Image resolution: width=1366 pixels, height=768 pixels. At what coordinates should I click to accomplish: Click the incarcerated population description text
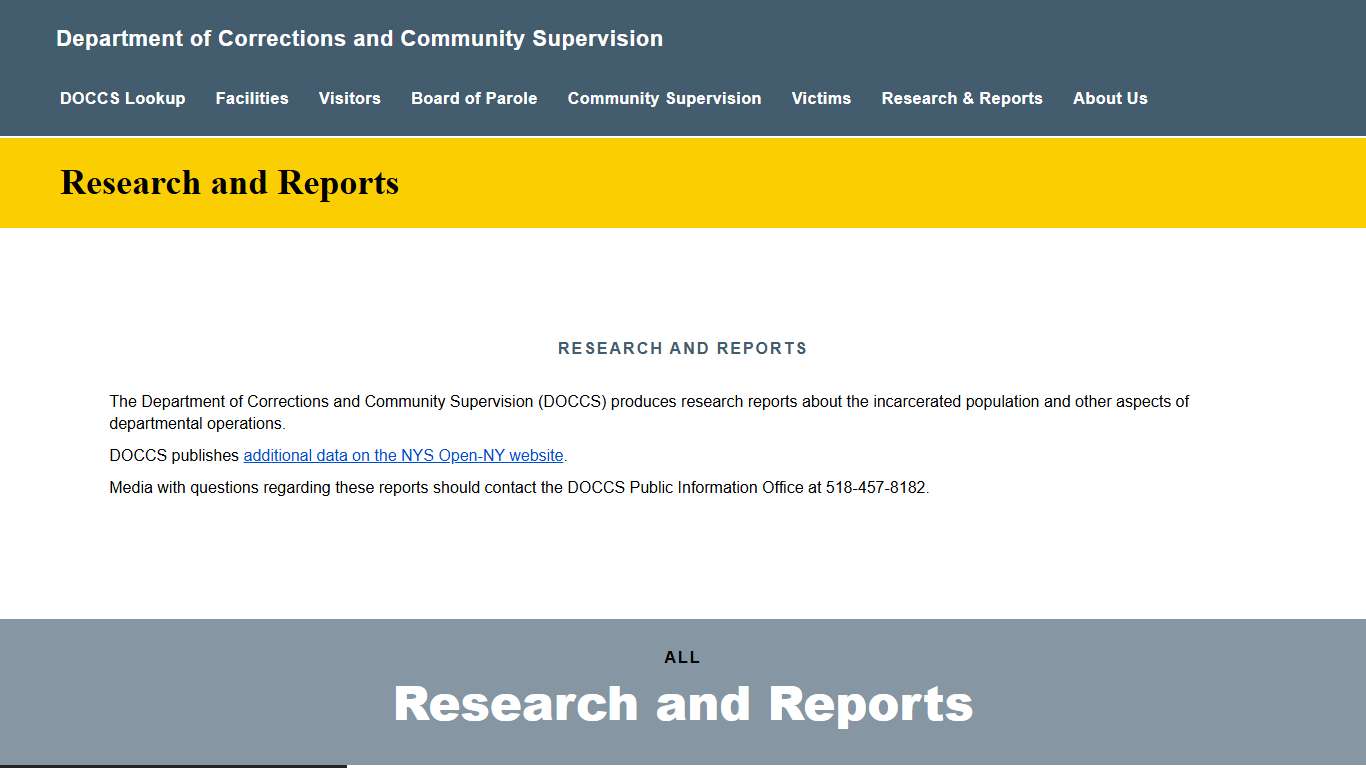pos(649,401)
